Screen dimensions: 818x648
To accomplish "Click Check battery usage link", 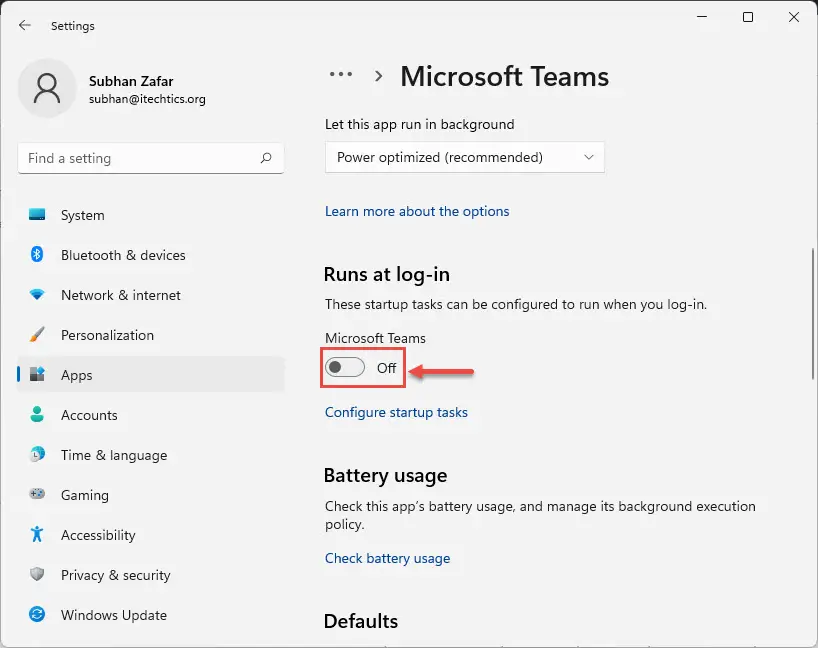I will click(387, 558).
